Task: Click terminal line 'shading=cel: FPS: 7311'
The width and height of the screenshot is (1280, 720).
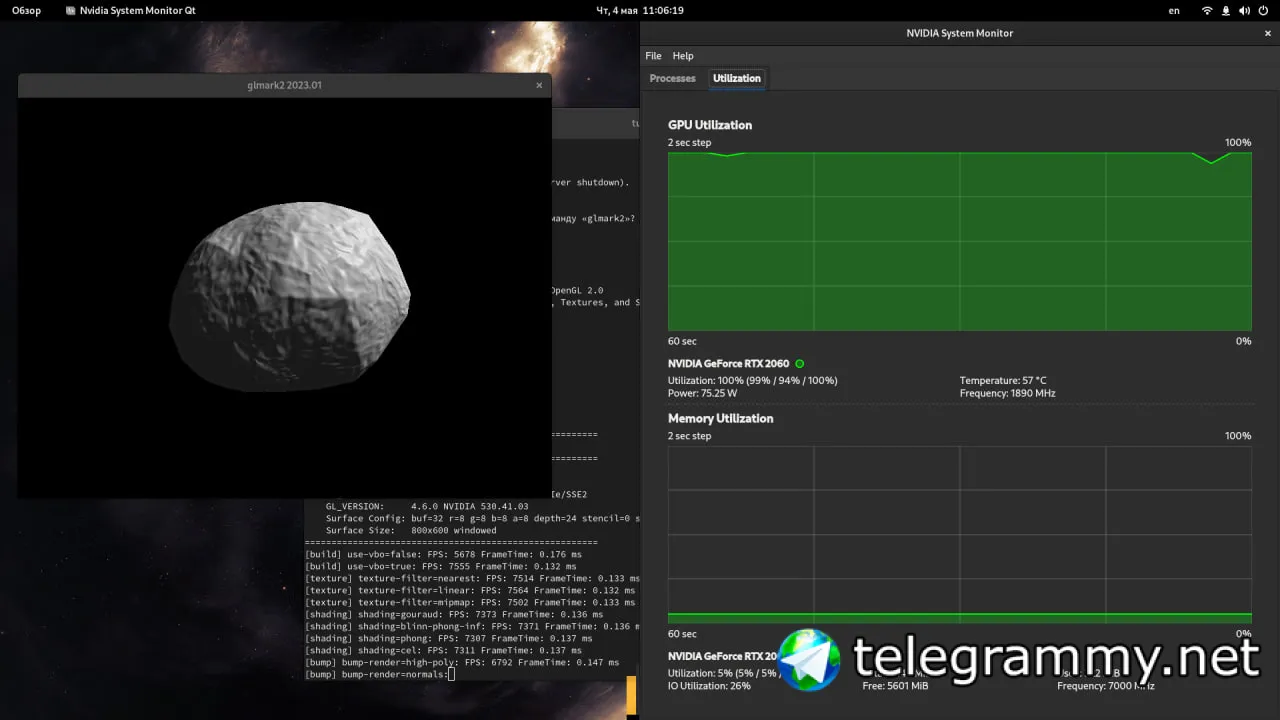Action: (x=443, y=650)
